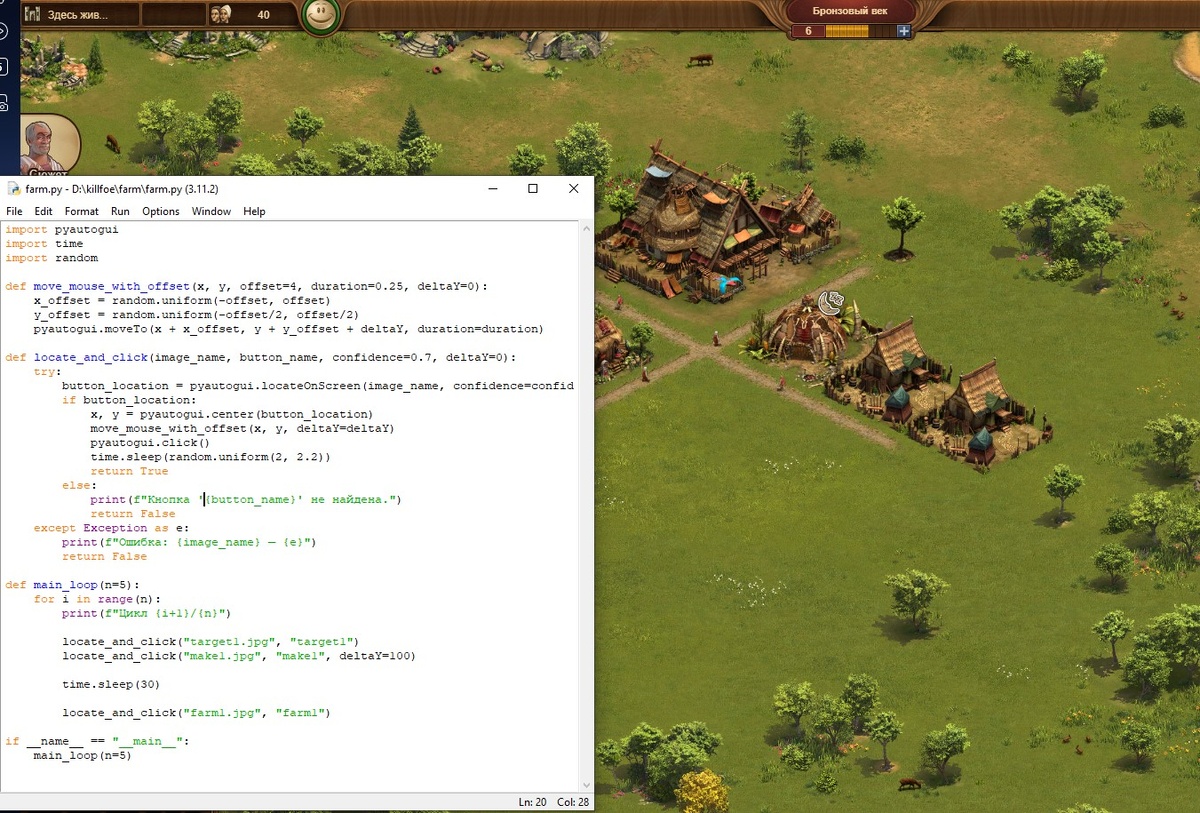Click the green smiley happiness indicator

(x=321, y=15)
